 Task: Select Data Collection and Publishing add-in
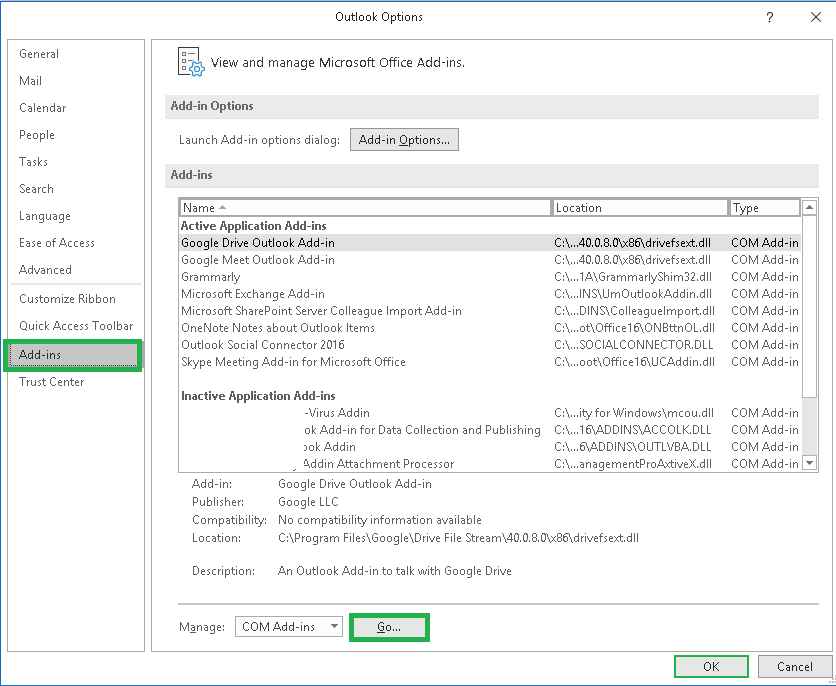(x=489, y=430)
